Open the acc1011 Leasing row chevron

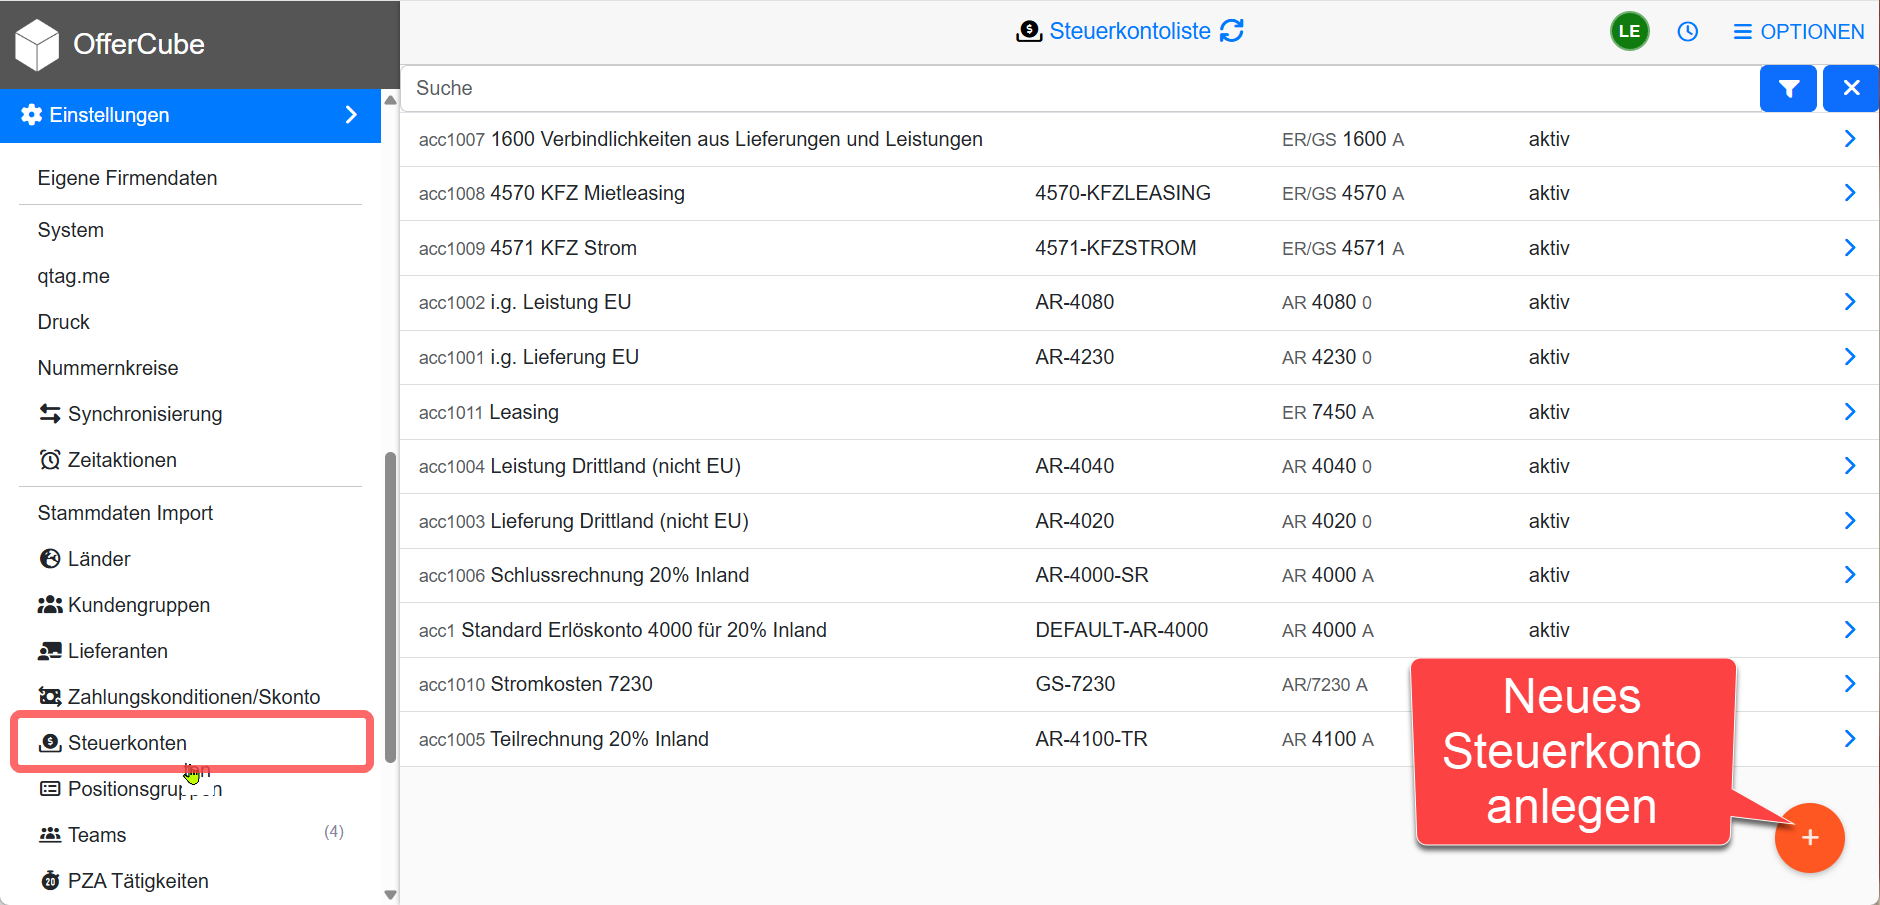(x=1850, y=412)
